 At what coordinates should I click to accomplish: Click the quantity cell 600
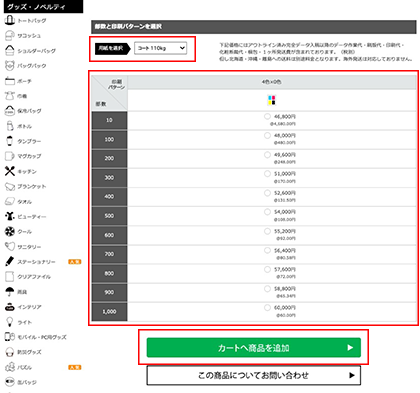tap(109, 235)
